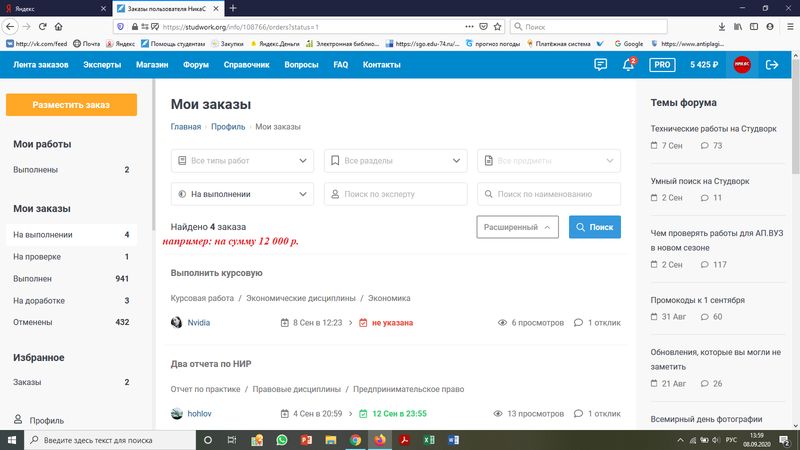Viewport: 800px width, 450px height.
Task: Open WhatsApp from the Windows taskbar
Action: 282,440
